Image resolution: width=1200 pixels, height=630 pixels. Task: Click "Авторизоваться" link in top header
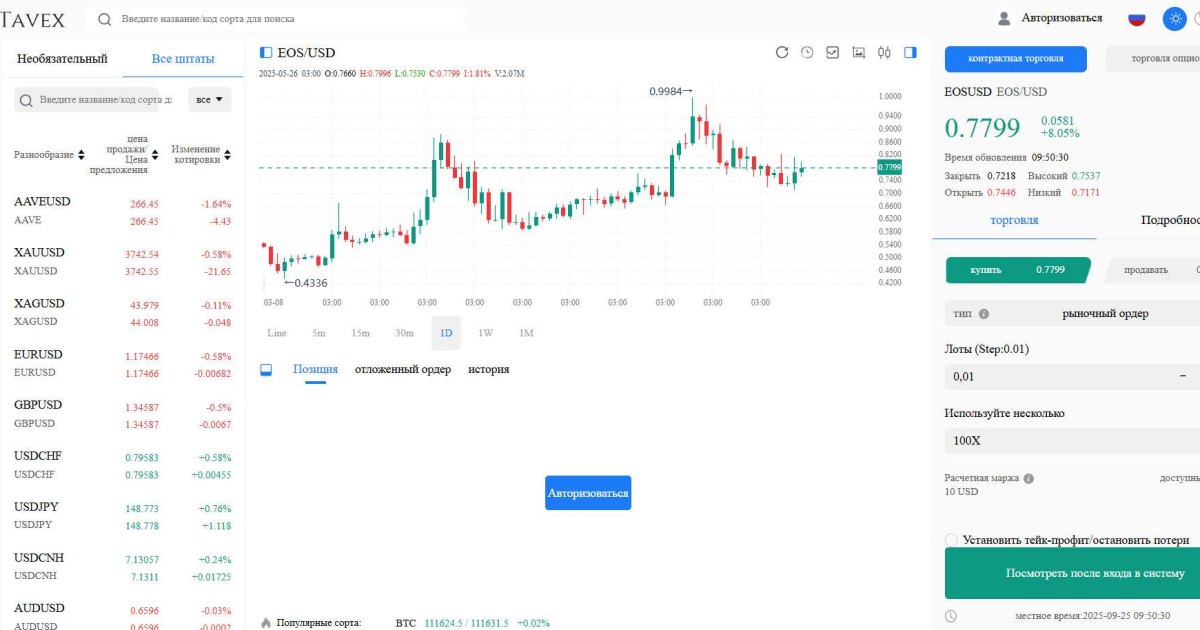point(1062,18)
